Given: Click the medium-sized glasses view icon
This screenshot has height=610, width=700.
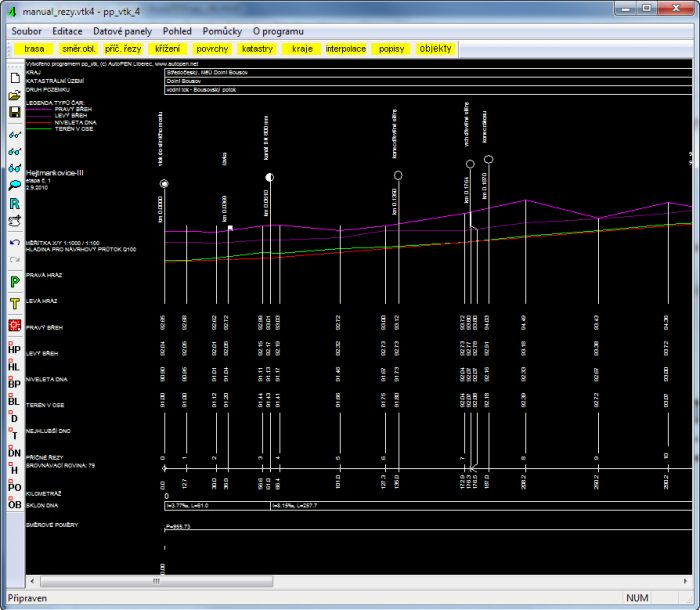Looking at the screenshot, I should click(x=15, y=152).
